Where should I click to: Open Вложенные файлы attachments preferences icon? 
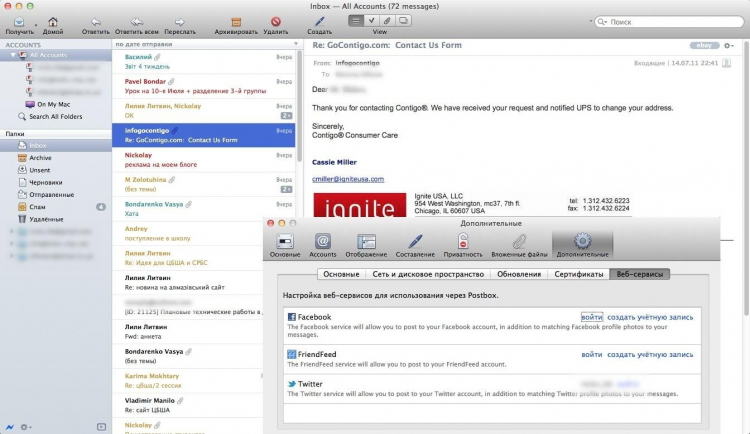519,246
